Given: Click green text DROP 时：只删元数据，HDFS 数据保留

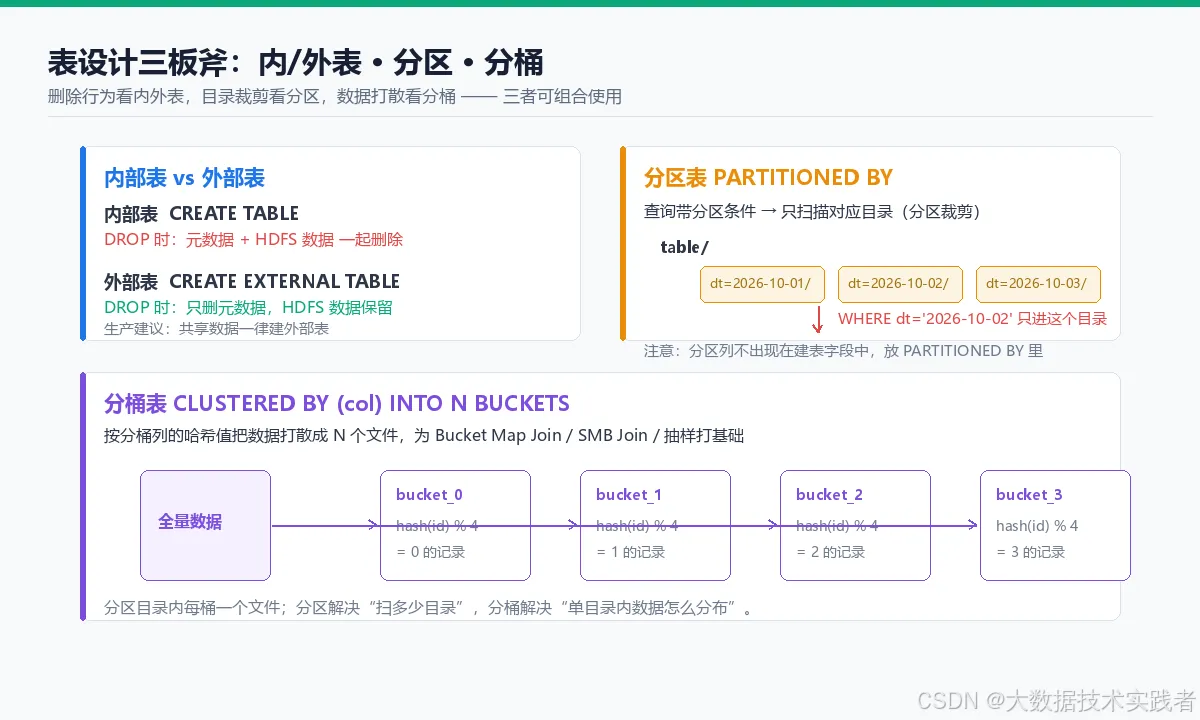Looking at the screenshot, I should pyautogui.click(x=249, y=308).
